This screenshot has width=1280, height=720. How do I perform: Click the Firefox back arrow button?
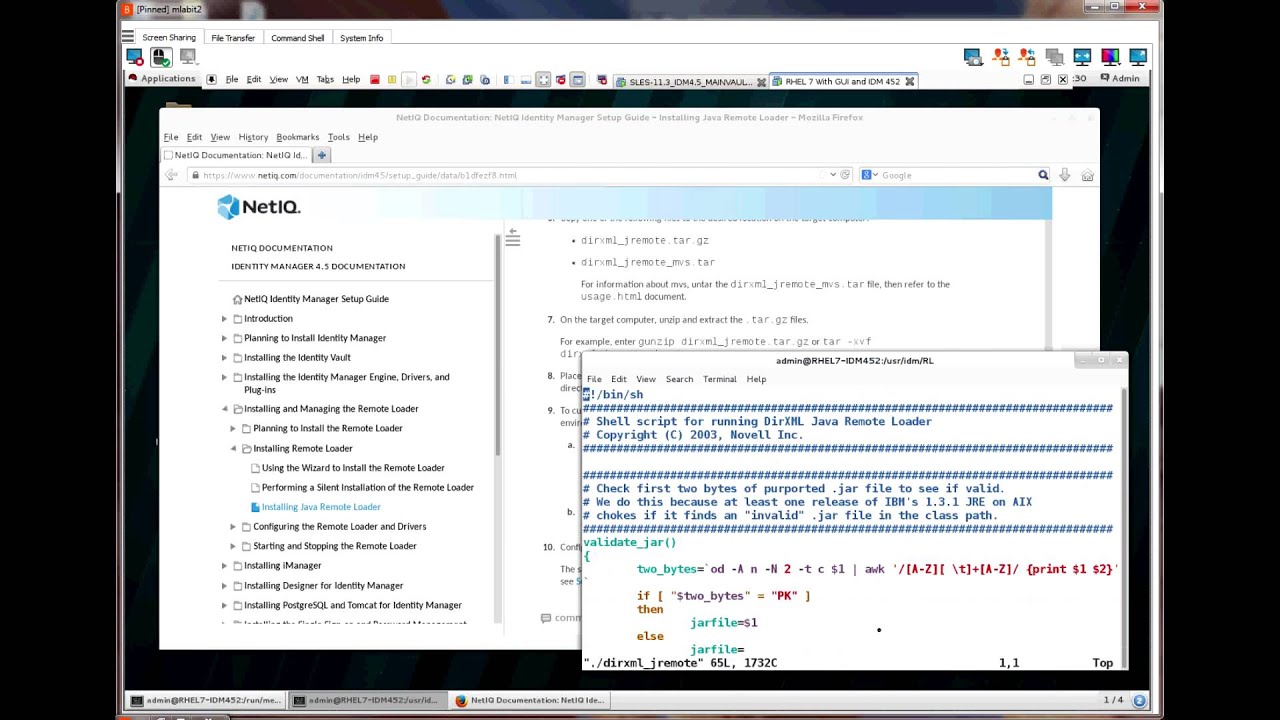click(171, 175)
